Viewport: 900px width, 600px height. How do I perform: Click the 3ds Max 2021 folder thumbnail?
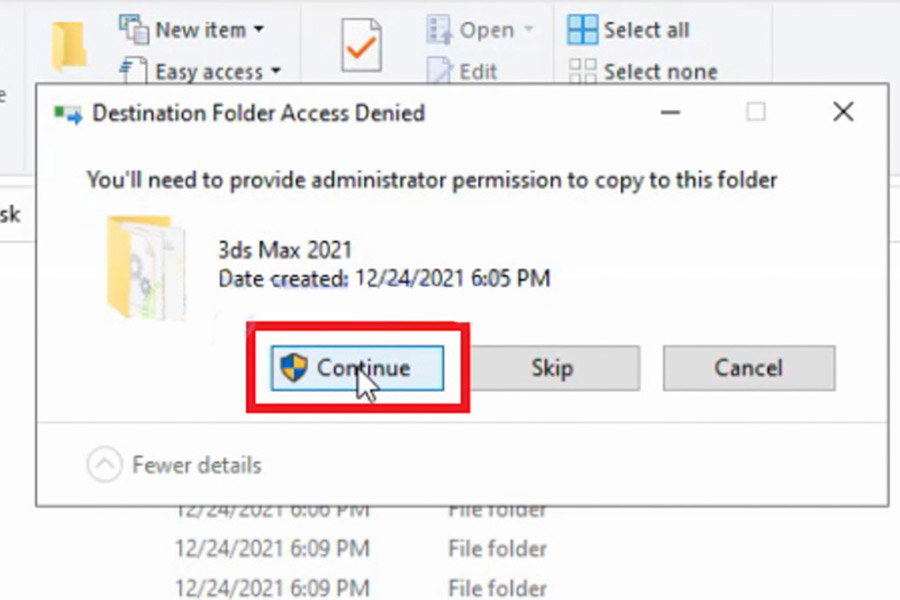[146, 268]
